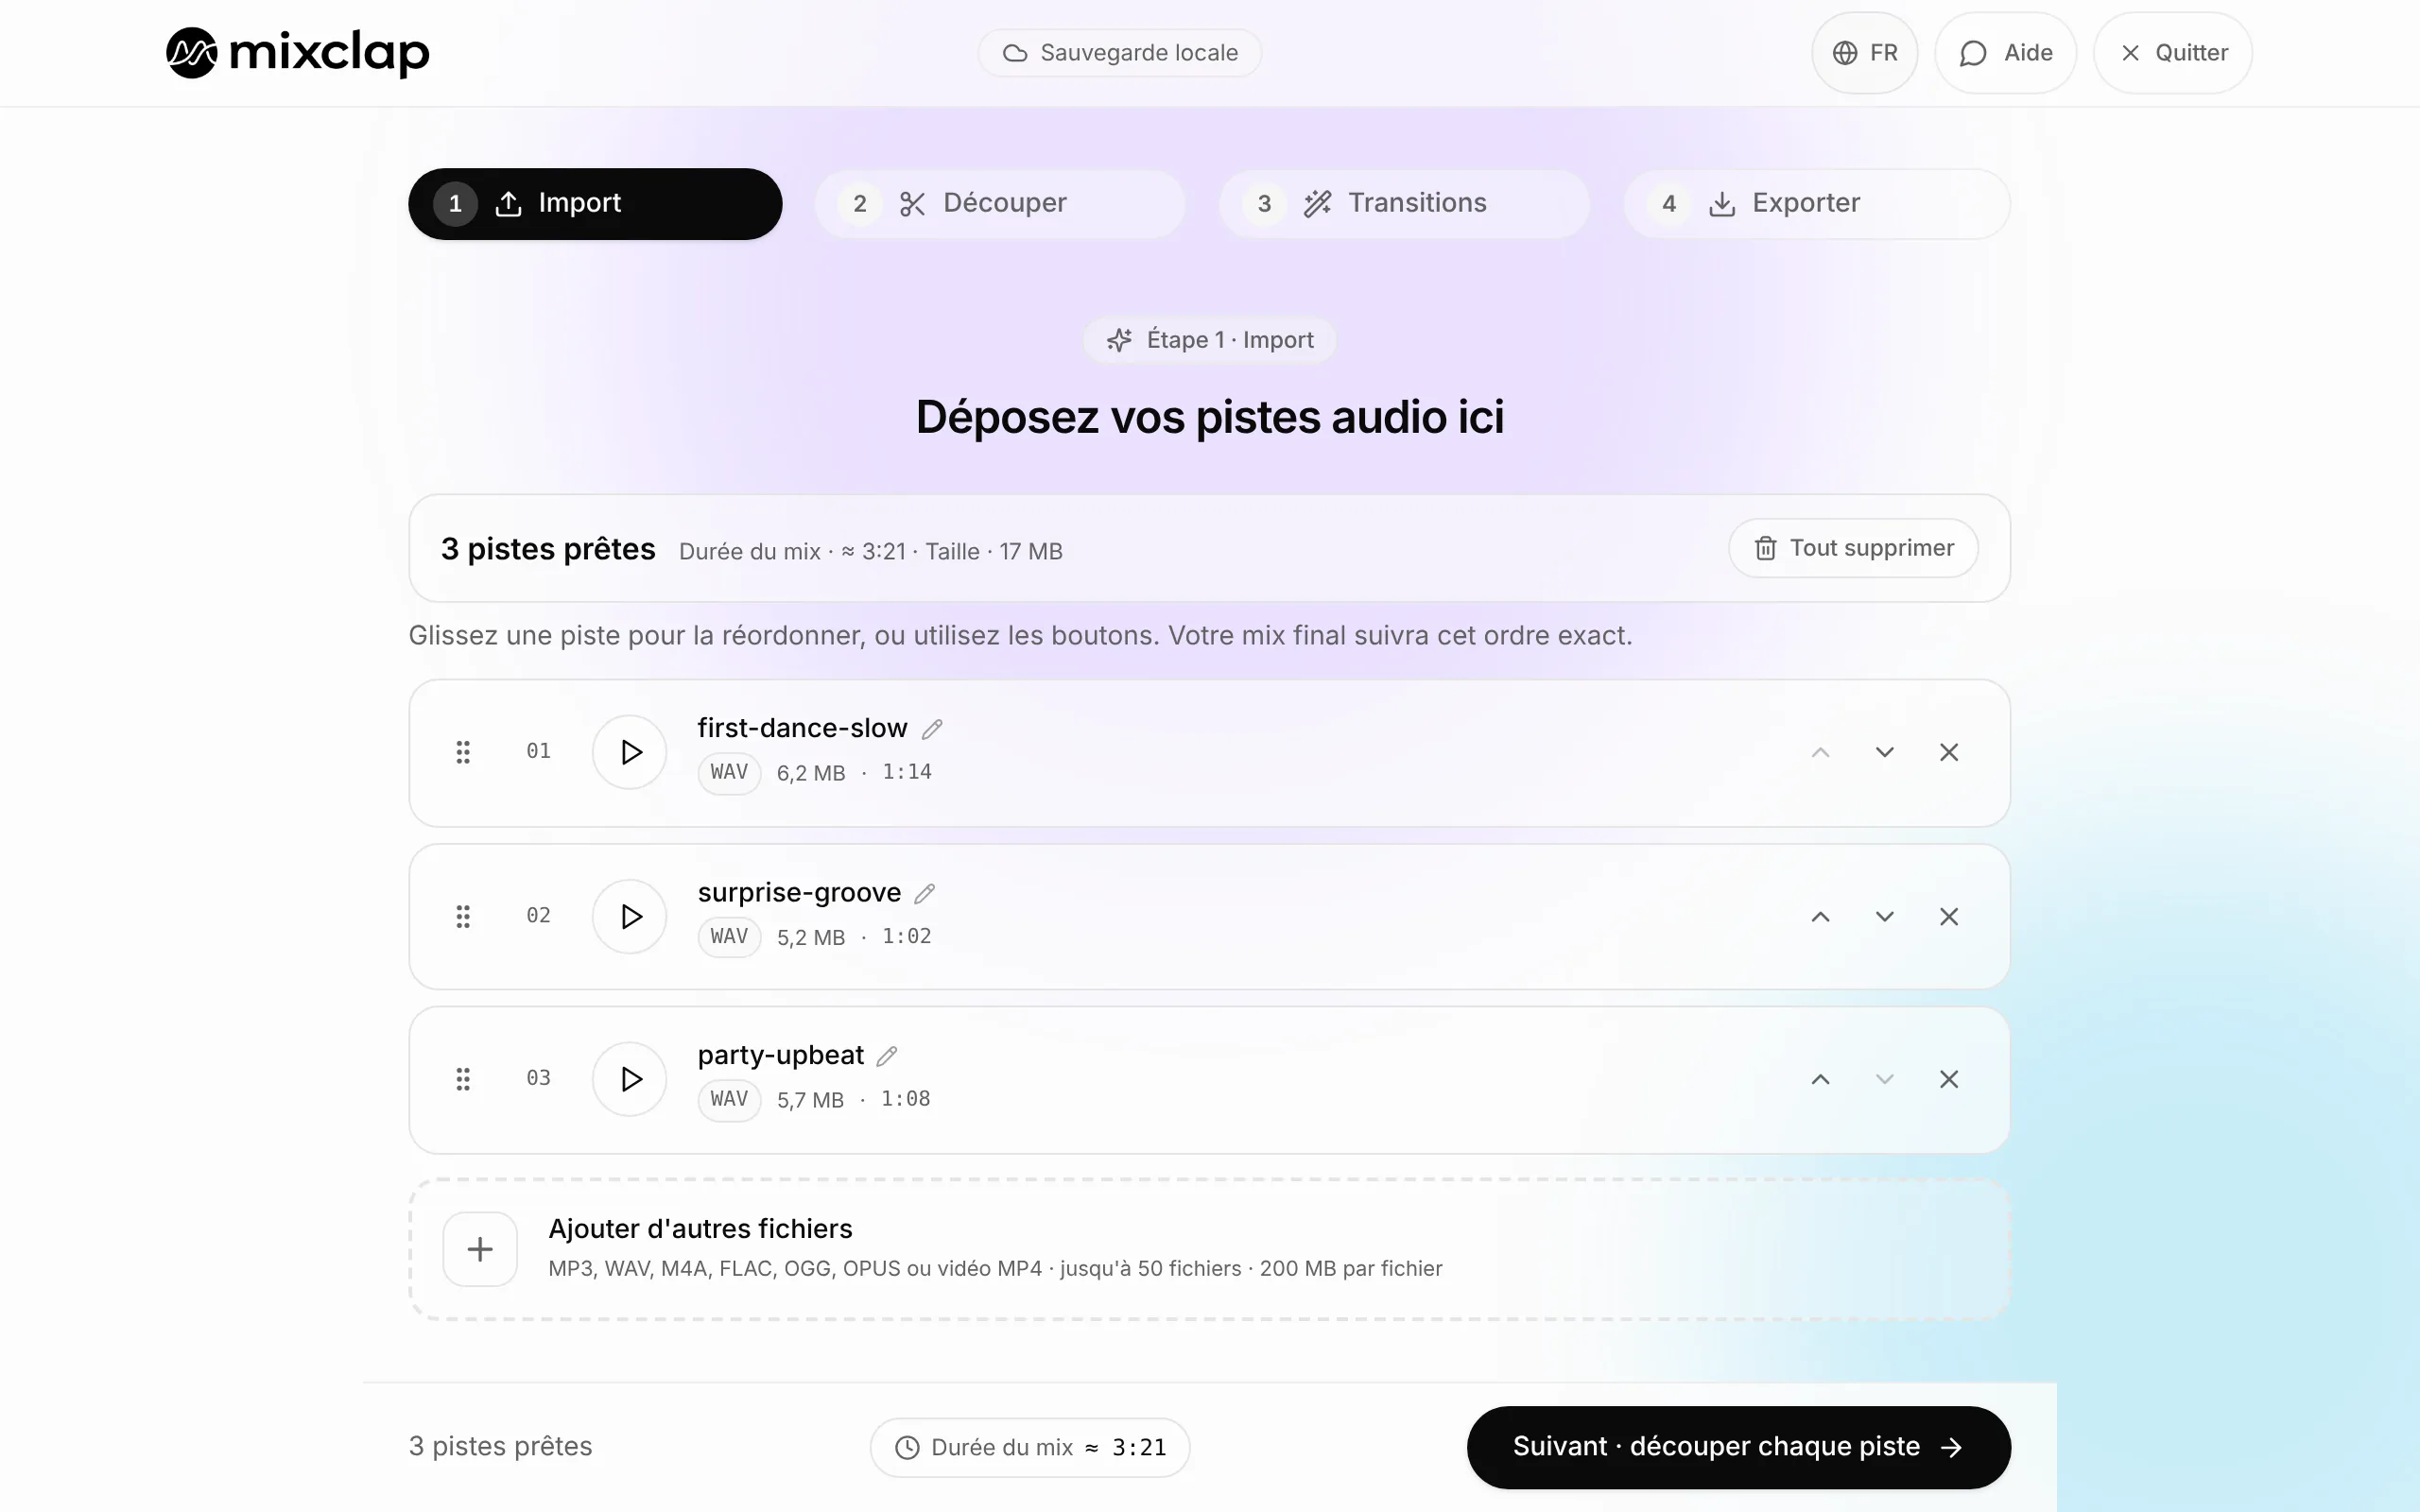Delete all tracks with Tout supprimer
The image size is (2420, 1512).
[1854, 548]
